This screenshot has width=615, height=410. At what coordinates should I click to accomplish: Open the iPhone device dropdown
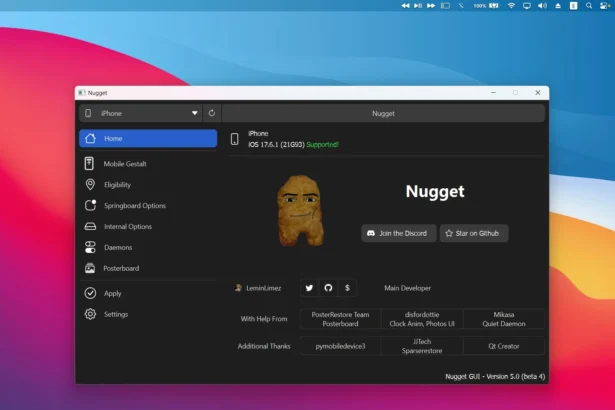click(141, 113)
